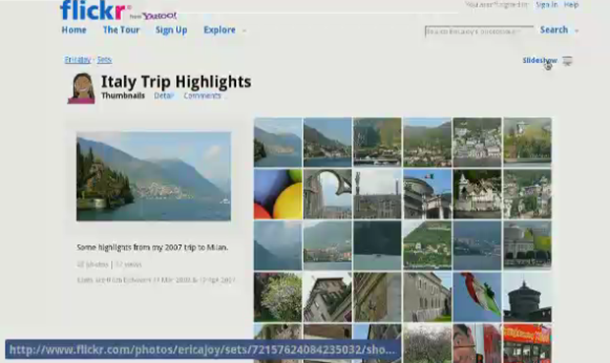This screenshot has height=363, width=610.
Task: Go to The Tour page
Action: tap(121, 30)
